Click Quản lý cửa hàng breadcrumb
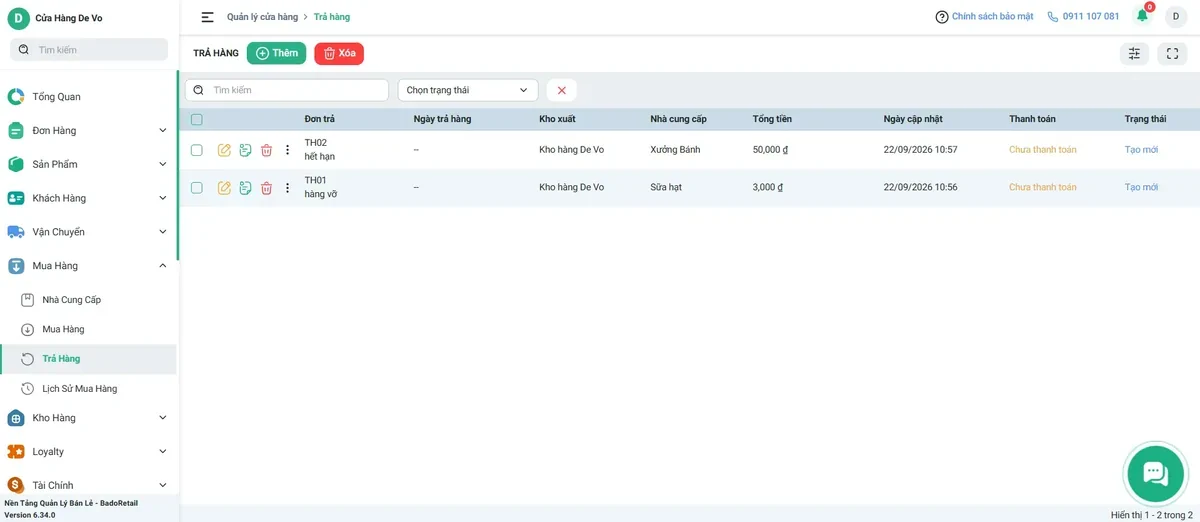Viewport: 1200px width, 522px height. click(x=262, y=17)
